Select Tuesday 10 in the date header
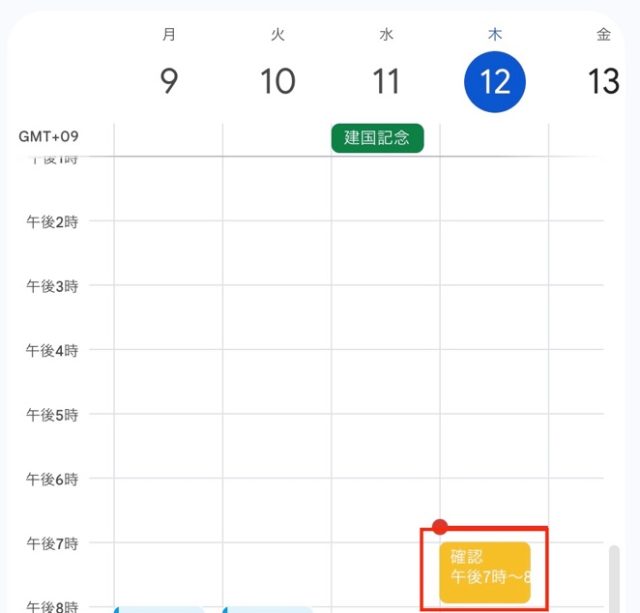The image size is (640, 613). 277,81
